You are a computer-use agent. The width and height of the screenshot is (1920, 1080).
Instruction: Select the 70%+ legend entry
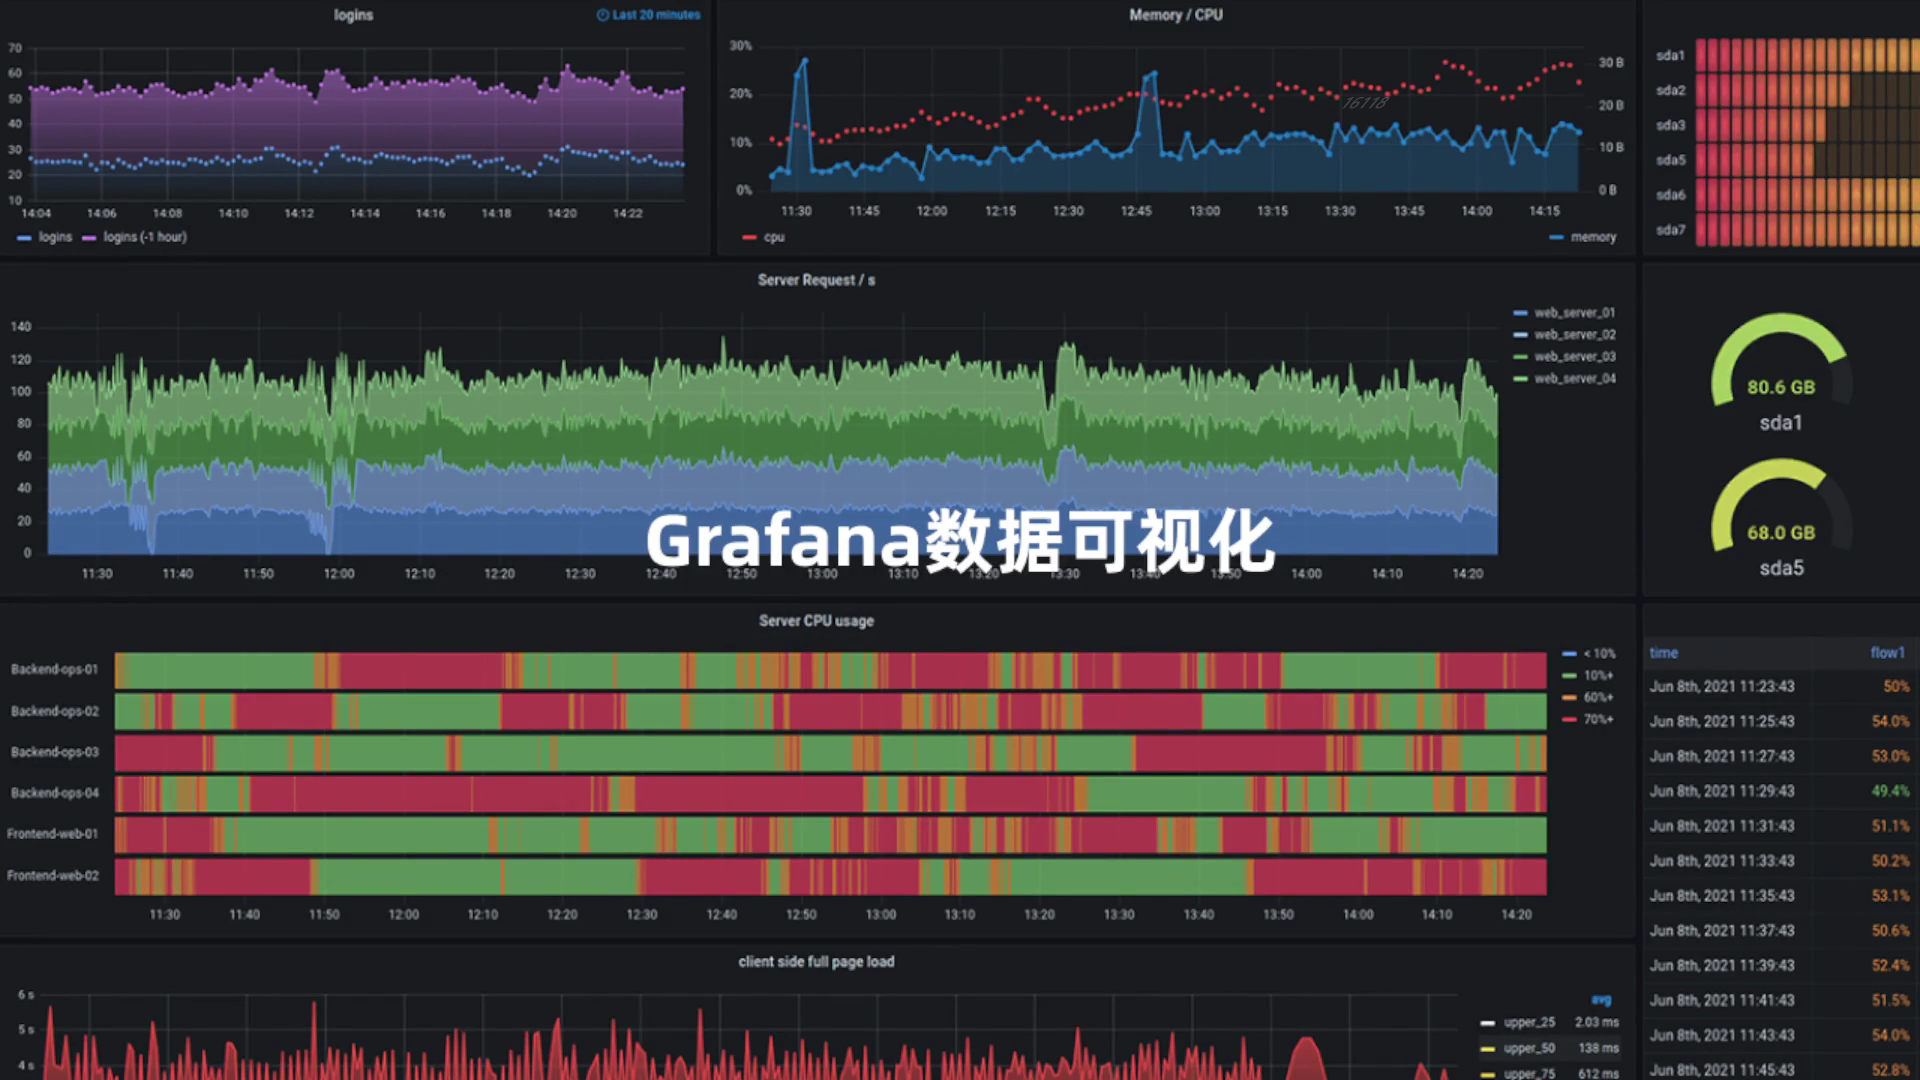[x=1588, y=720]
